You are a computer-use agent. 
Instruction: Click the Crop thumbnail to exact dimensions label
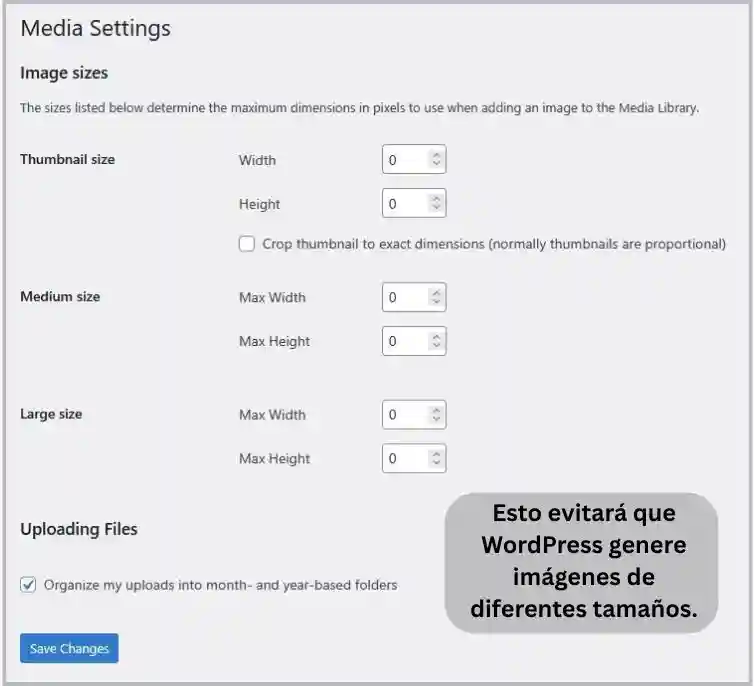click(494, 244)
